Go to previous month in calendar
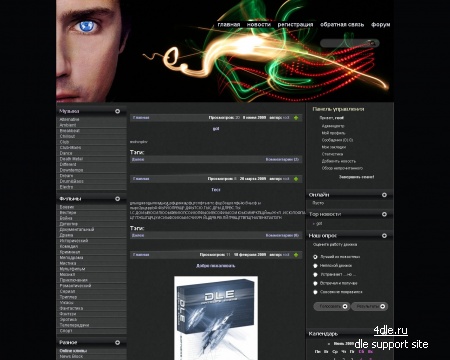Viewport: 450px width, 360px height. pos(329,344)
